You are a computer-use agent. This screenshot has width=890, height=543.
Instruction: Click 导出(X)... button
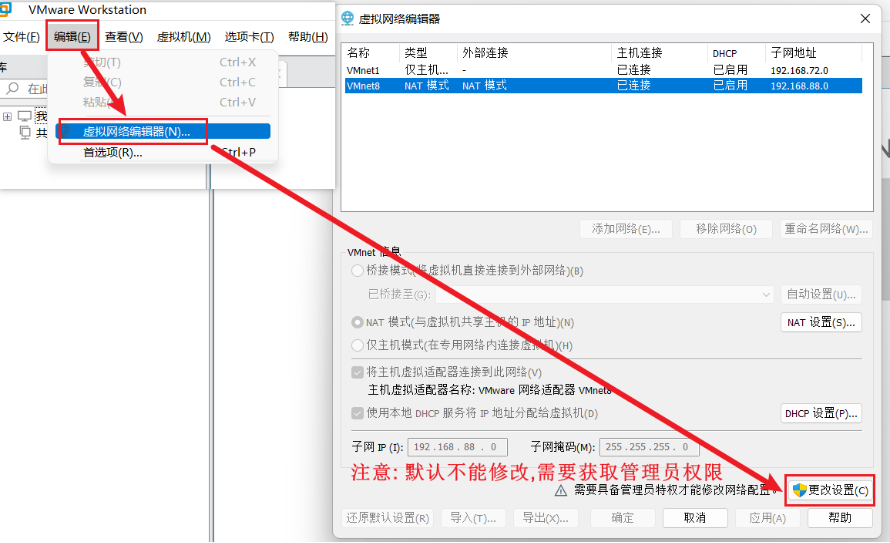tap(545, 518)
